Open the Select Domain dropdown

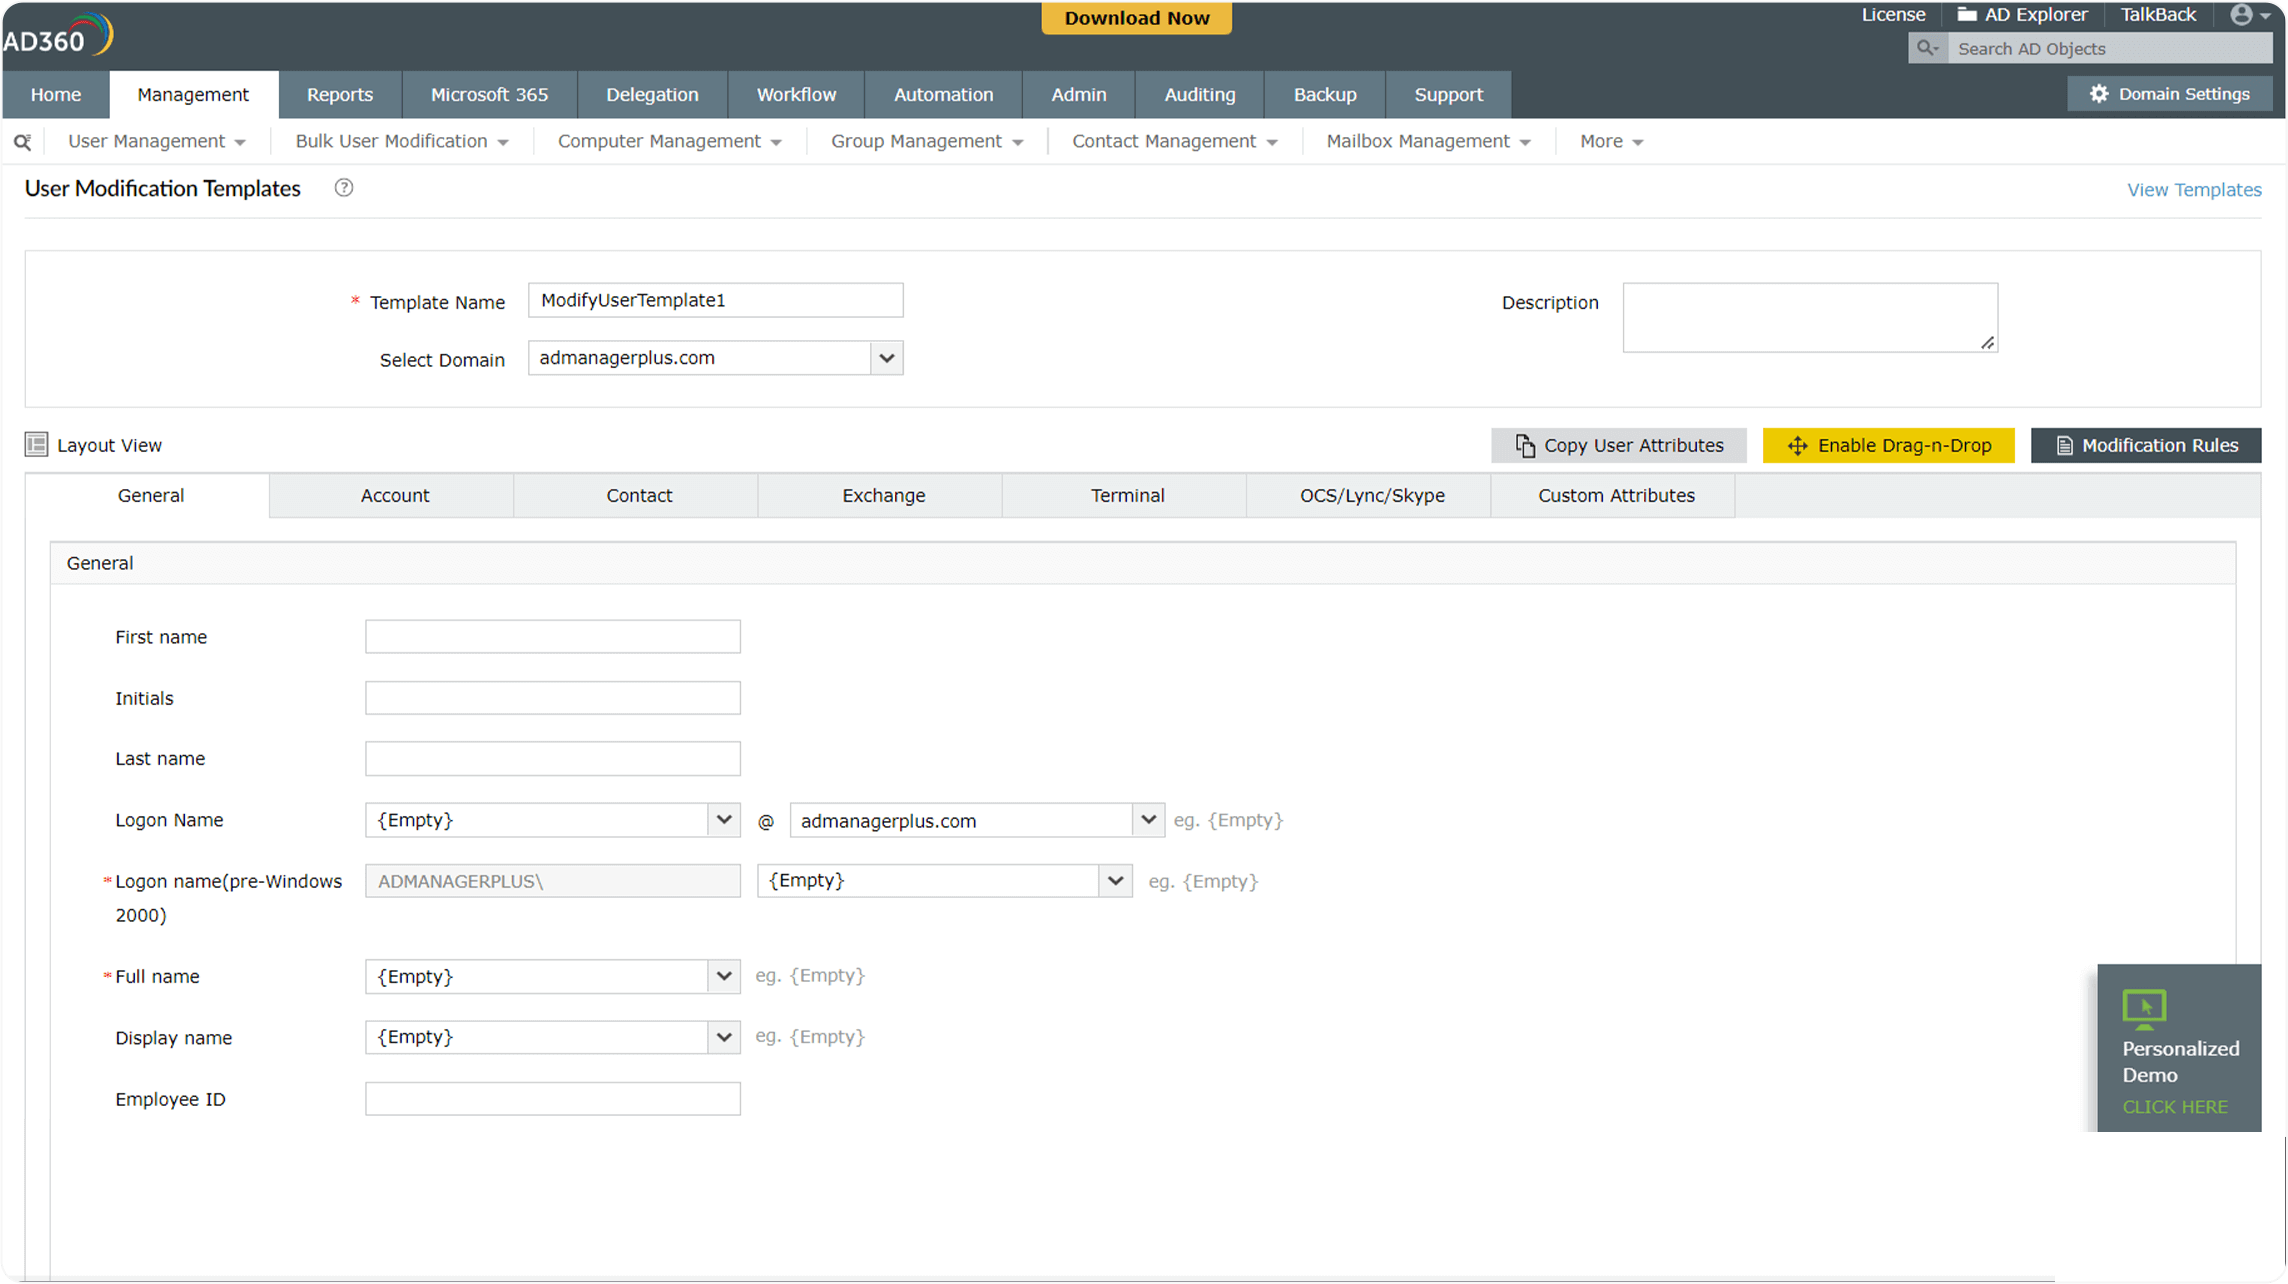886,357
